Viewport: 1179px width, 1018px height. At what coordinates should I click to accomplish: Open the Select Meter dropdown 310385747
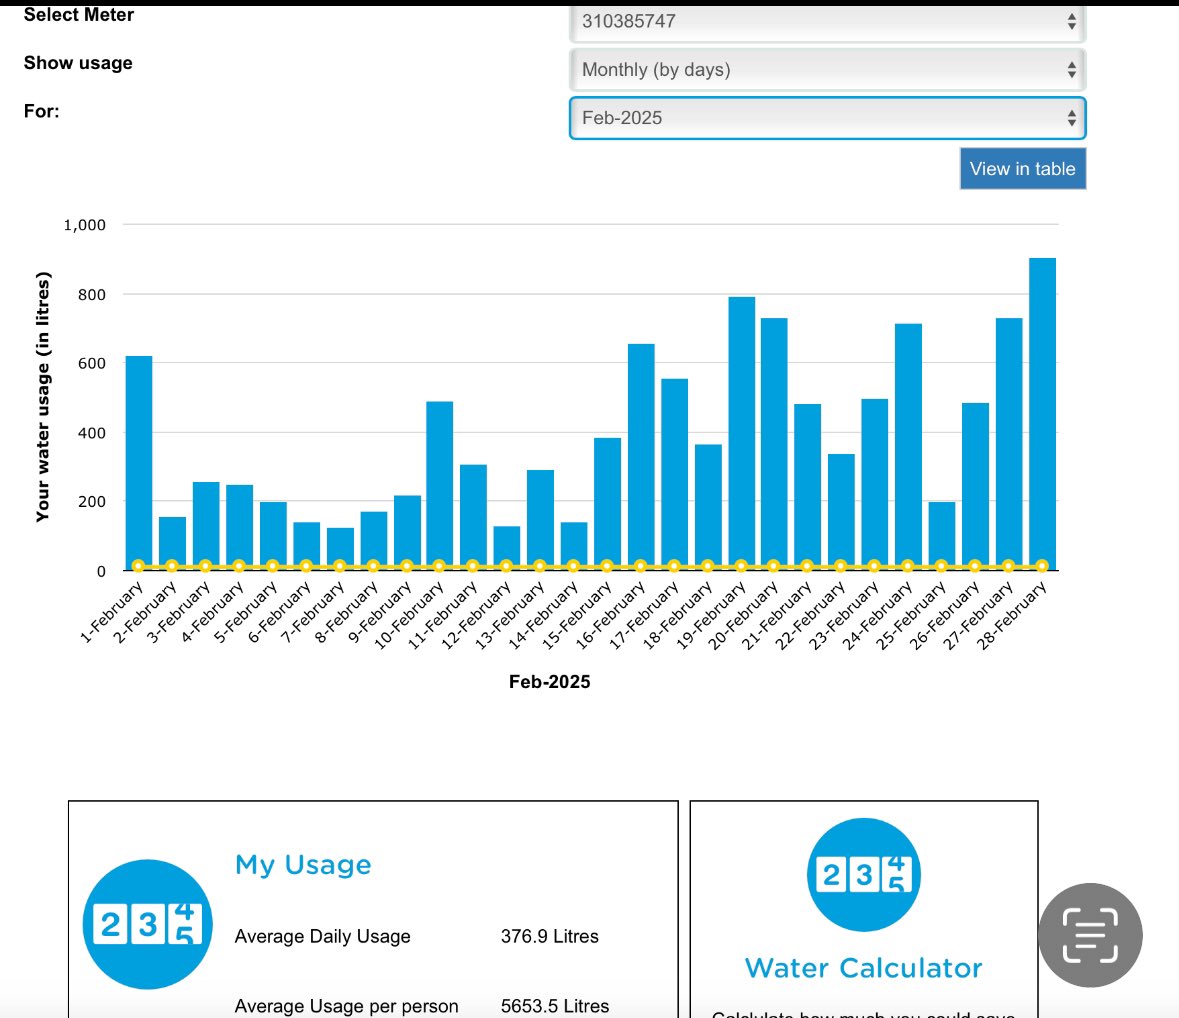click(x=827, y=22)
